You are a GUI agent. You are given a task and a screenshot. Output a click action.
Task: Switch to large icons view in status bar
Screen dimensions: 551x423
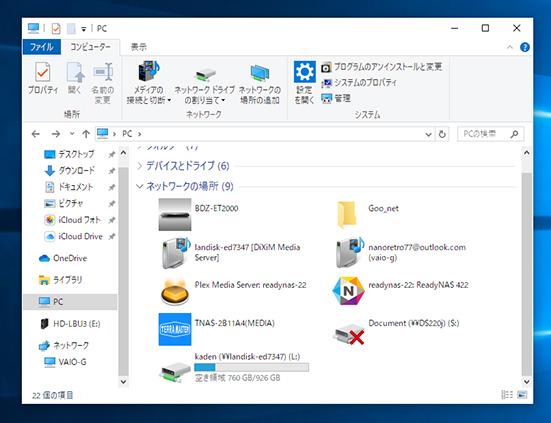(522, 395)
